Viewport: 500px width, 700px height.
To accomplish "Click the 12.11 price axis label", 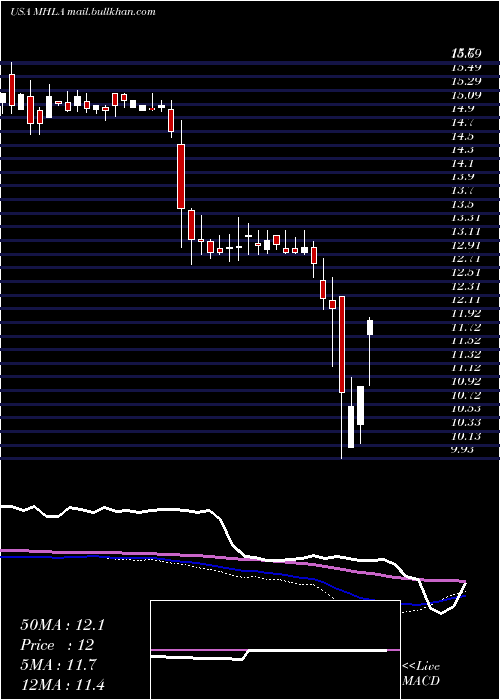I will coord(466,300).
